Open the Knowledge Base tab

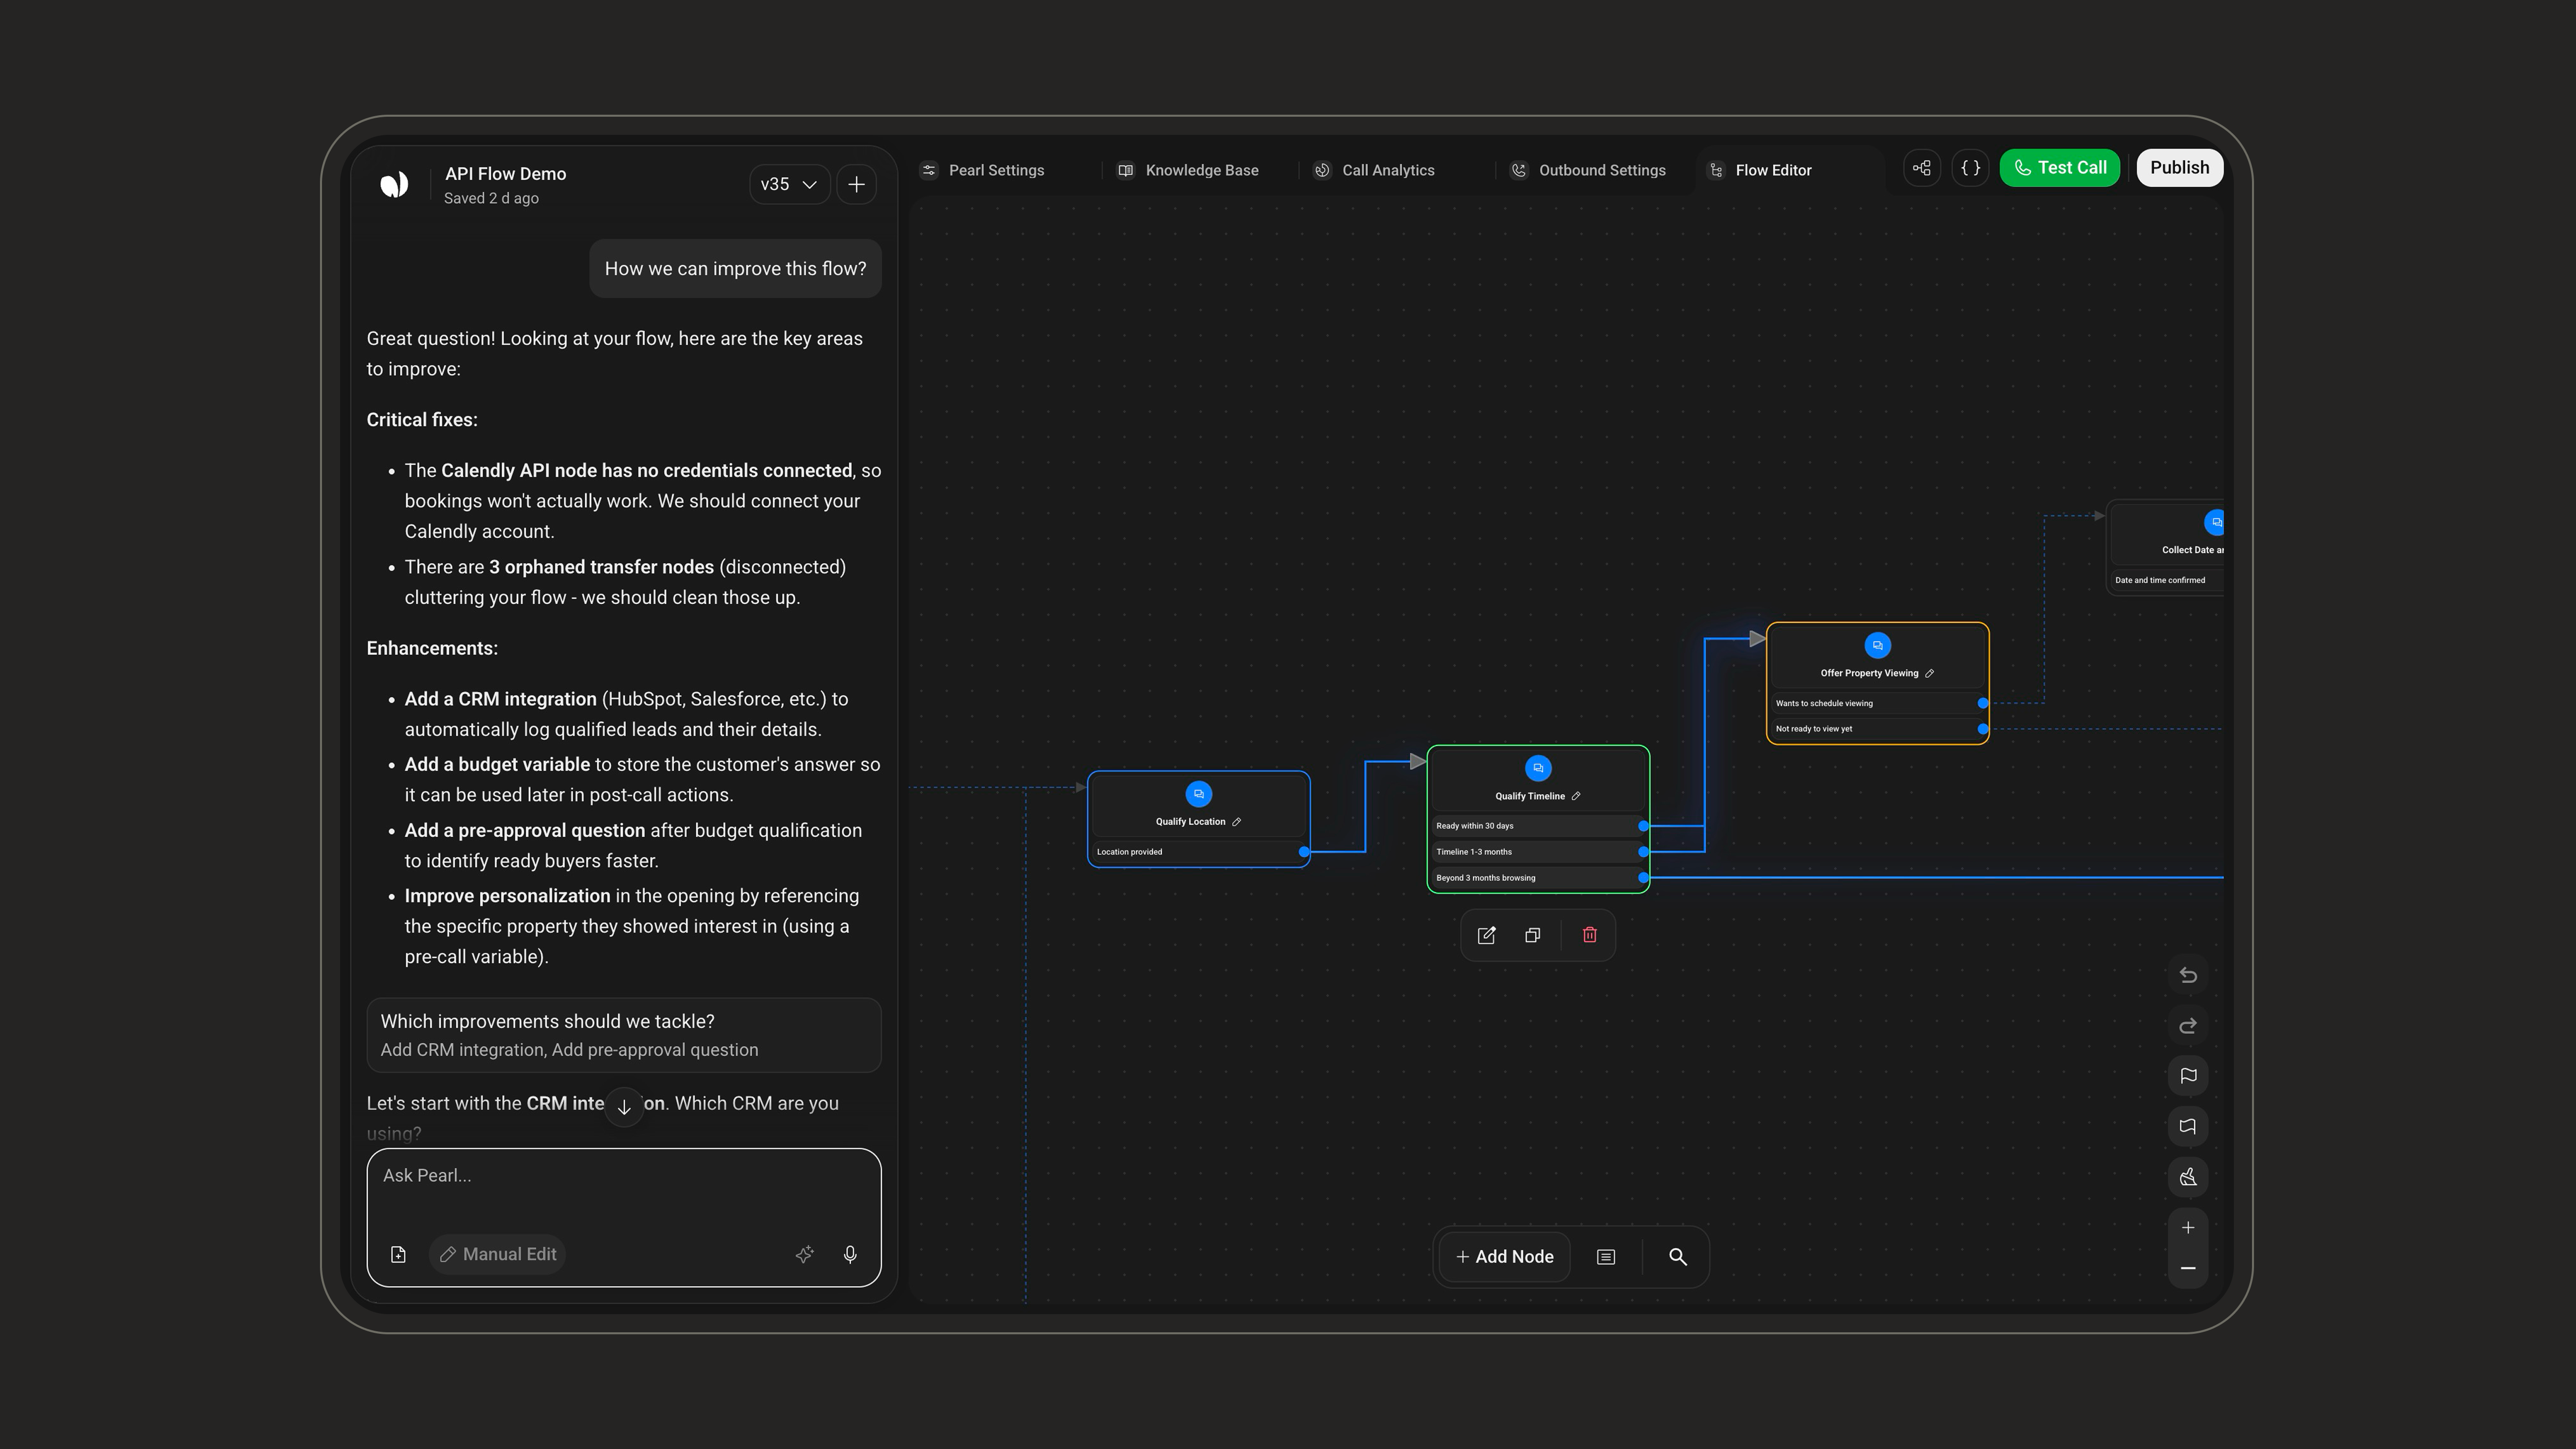(x=1188, y=170)
